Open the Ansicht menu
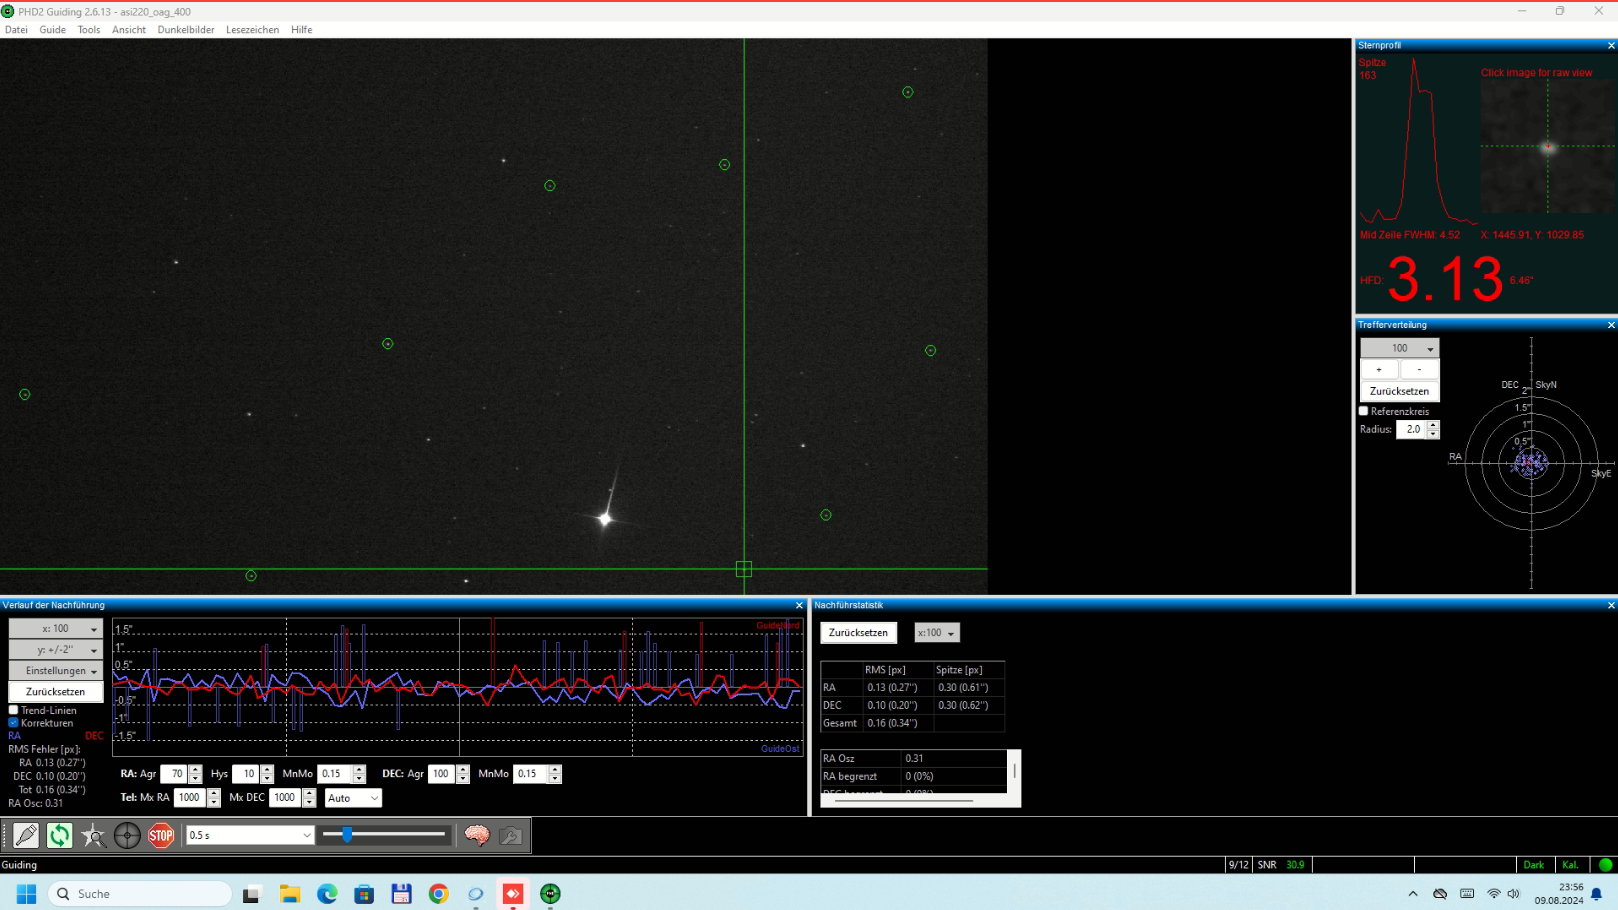1618x910 pixels. pos(129,30)
